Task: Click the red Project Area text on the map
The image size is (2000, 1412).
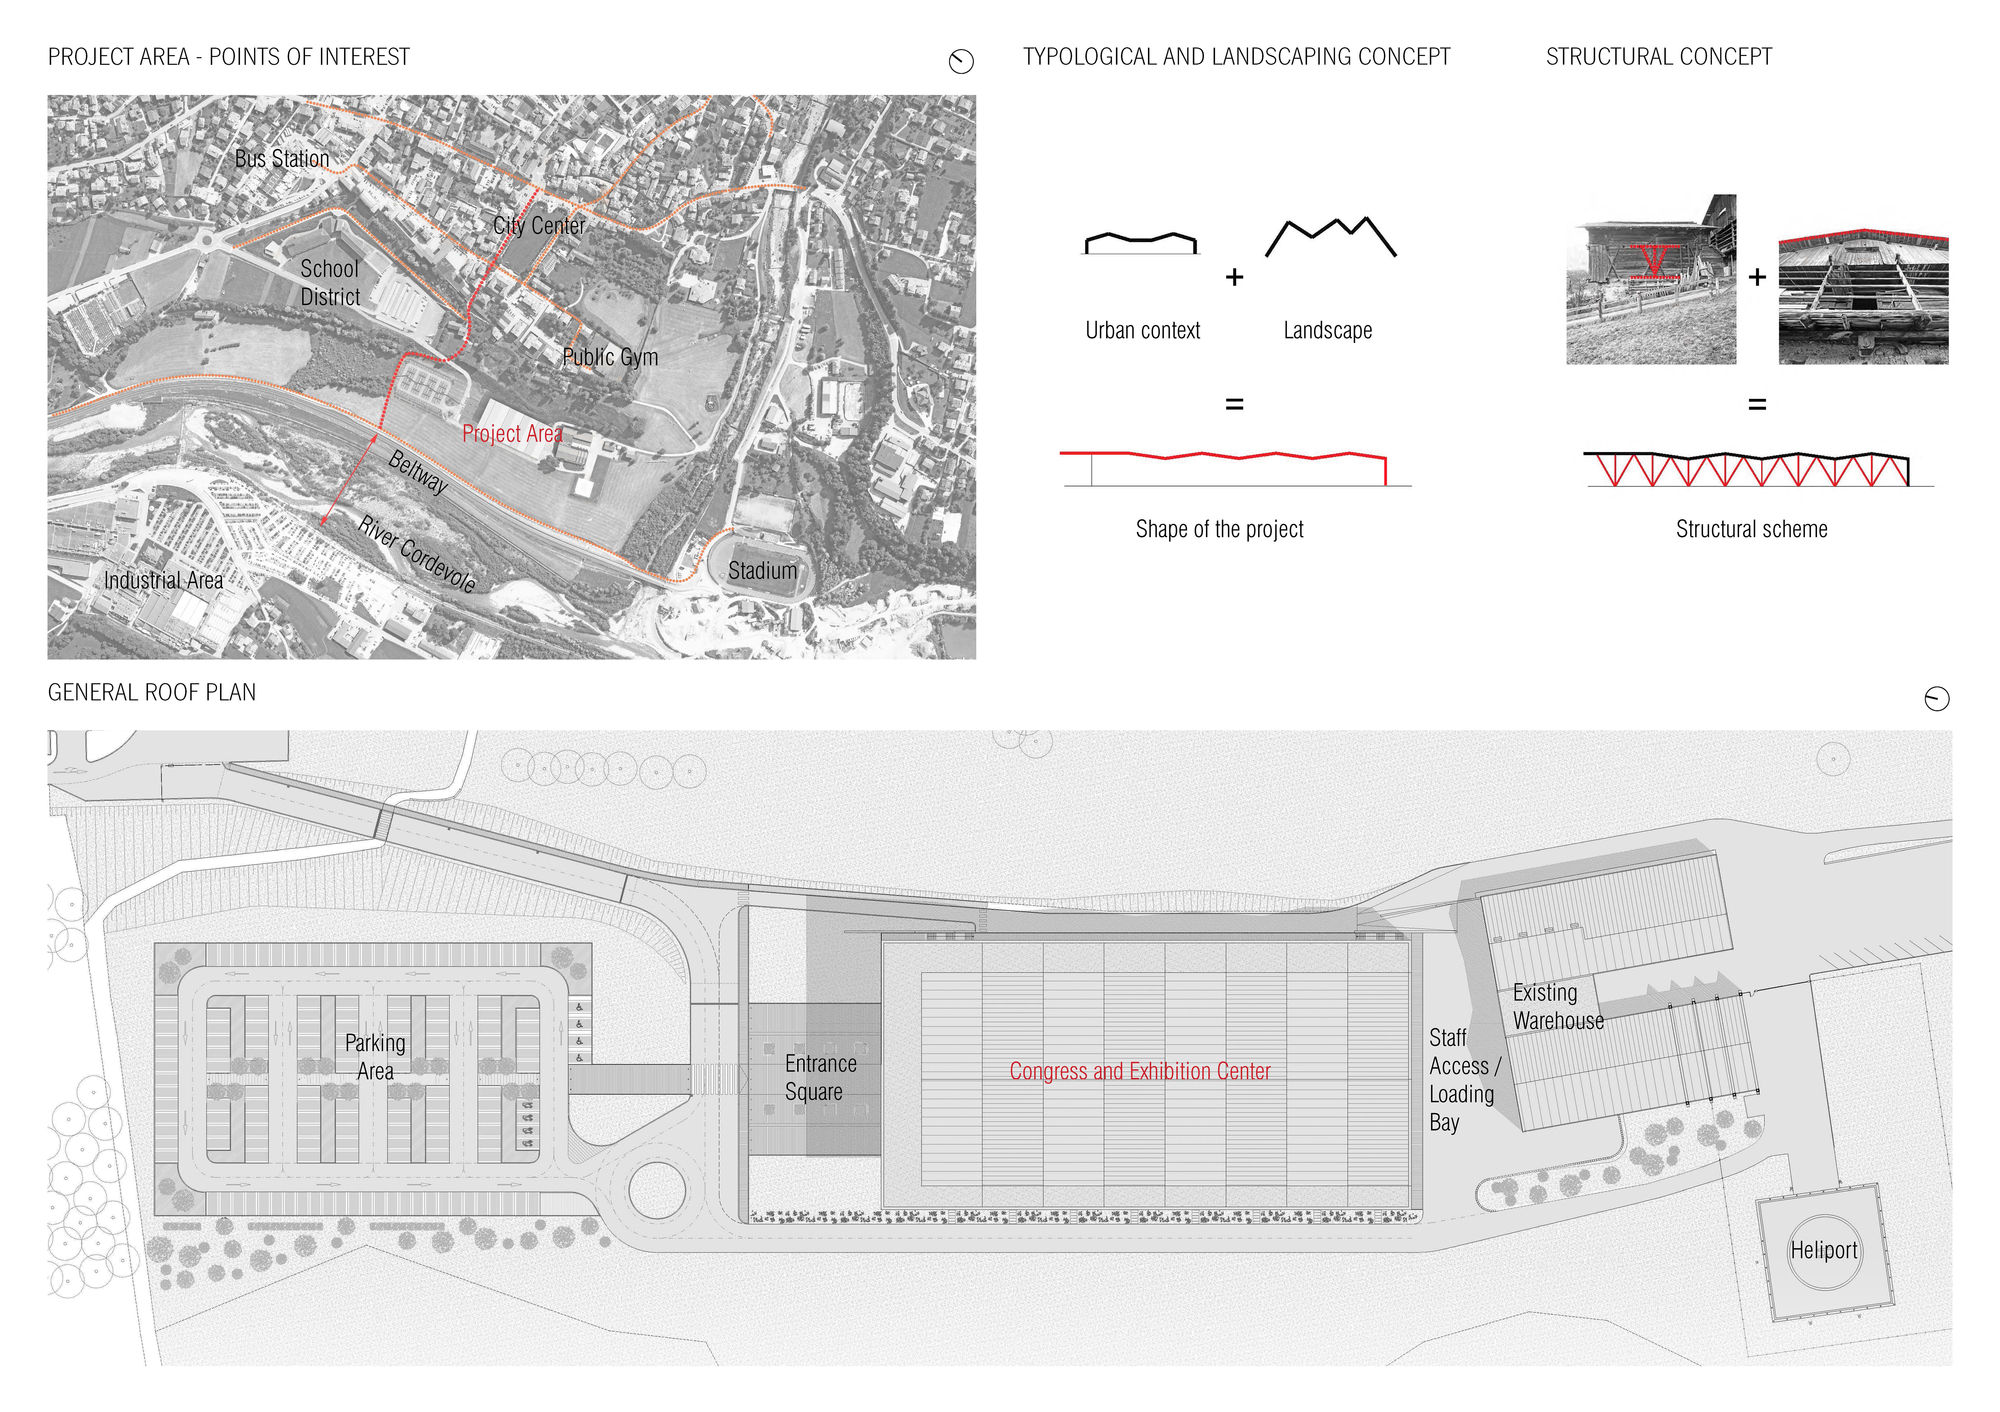Action: click(x=514, y=434)
